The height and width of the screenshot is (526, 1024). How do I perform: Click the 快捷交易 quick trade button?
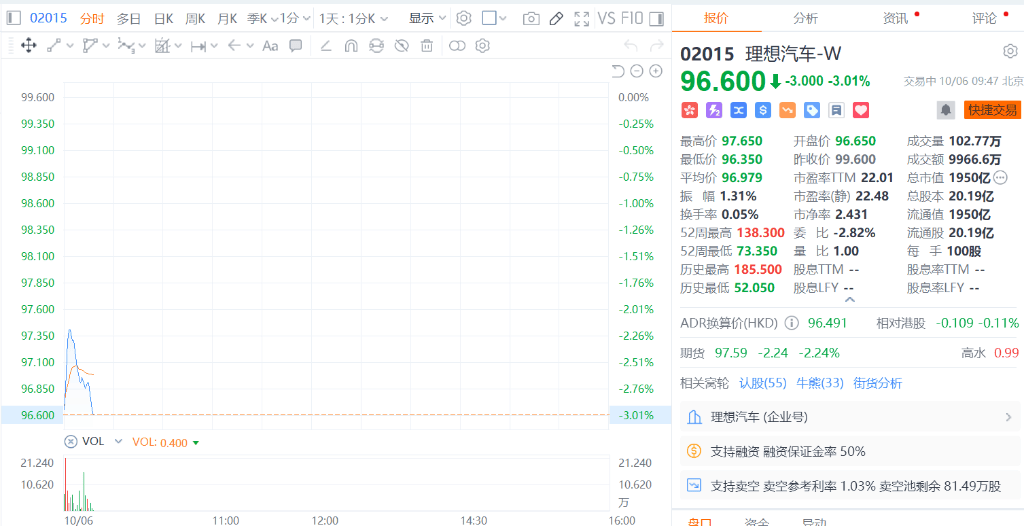click(992, 110)
